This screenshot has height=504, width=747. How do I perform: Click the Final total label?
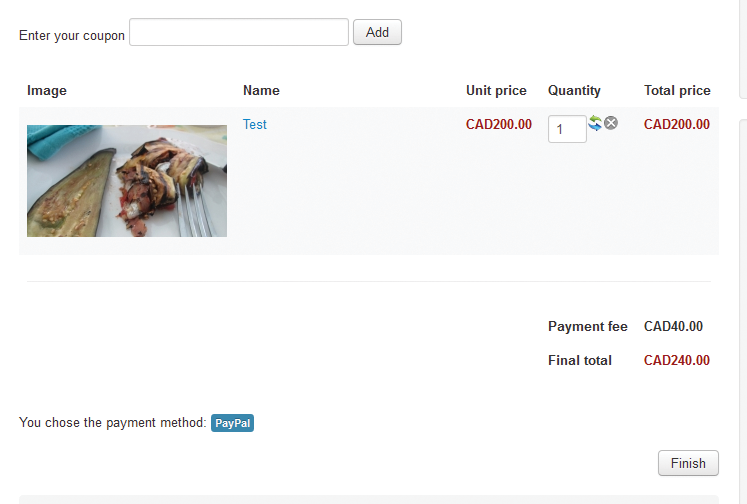click(580, 360)
